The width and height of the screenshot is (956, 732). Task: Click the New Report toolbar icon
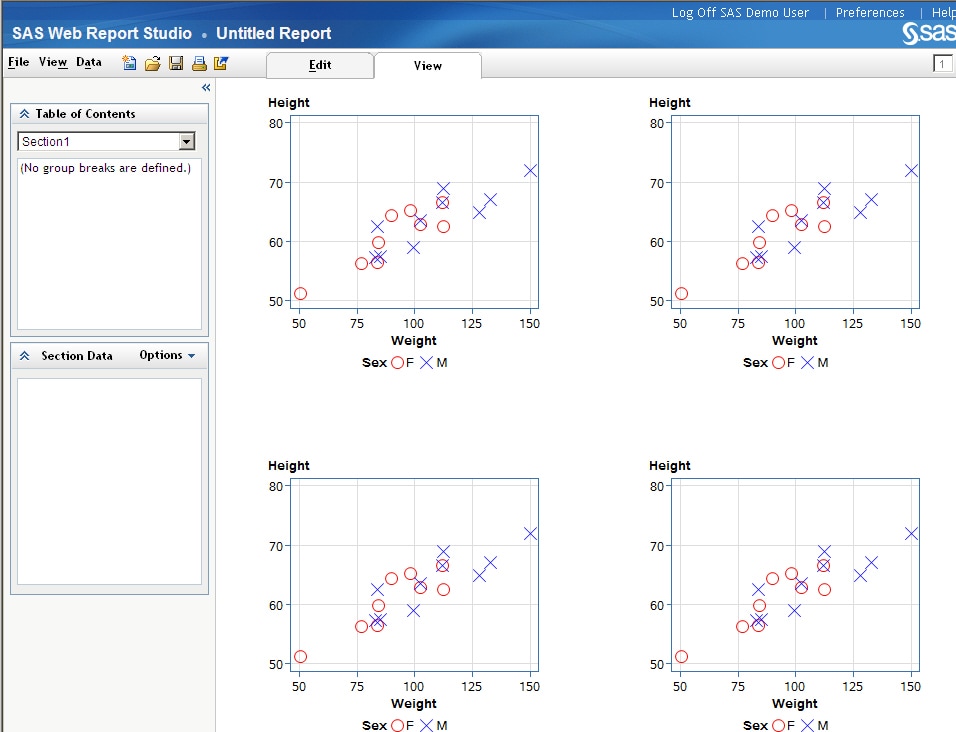130,63
